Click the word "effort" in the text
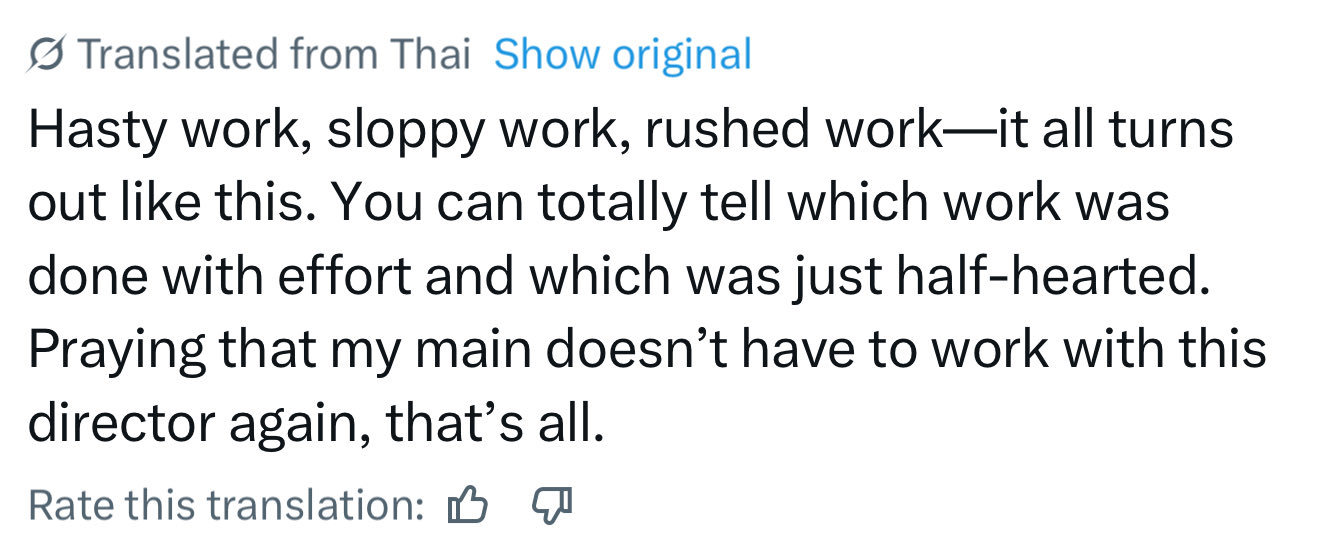The image size is (1320, 536). pos(343,278)
